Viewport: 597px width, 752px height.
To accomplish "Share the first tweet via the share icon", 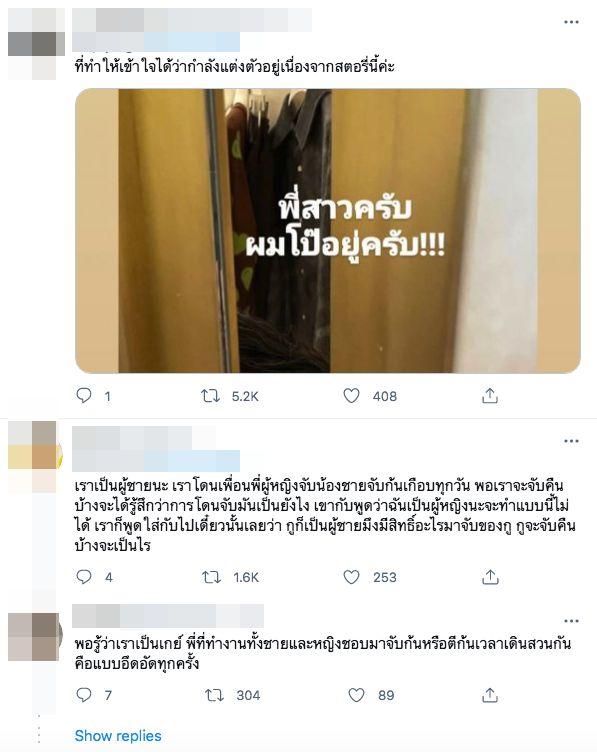I will pyautogui.click(x=490, y=396).
